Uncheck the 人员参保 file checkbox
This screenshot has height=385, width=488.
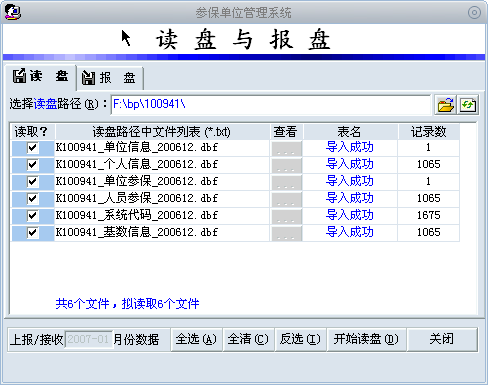click(33, 199)
